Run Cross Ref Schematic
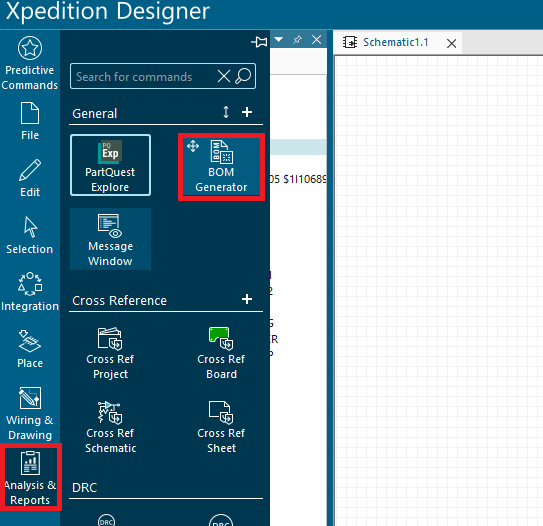This screenshot has height=526, width=543. [110, 427]
